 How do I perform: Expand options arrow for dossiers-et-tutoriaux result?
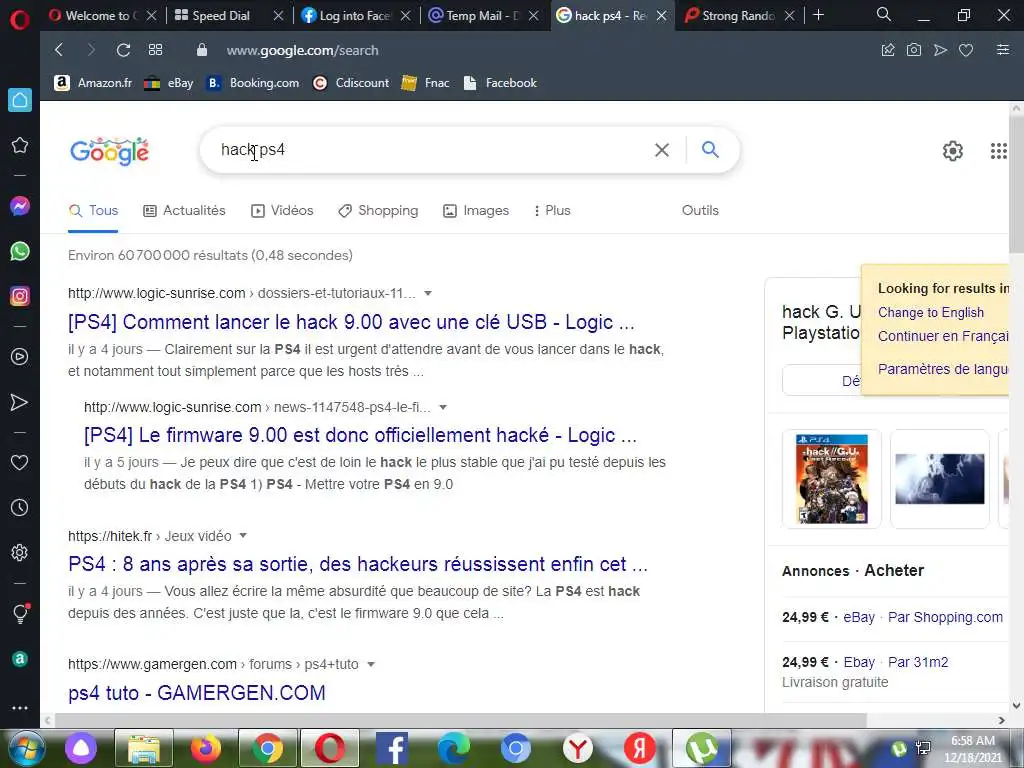click(428, 293)
